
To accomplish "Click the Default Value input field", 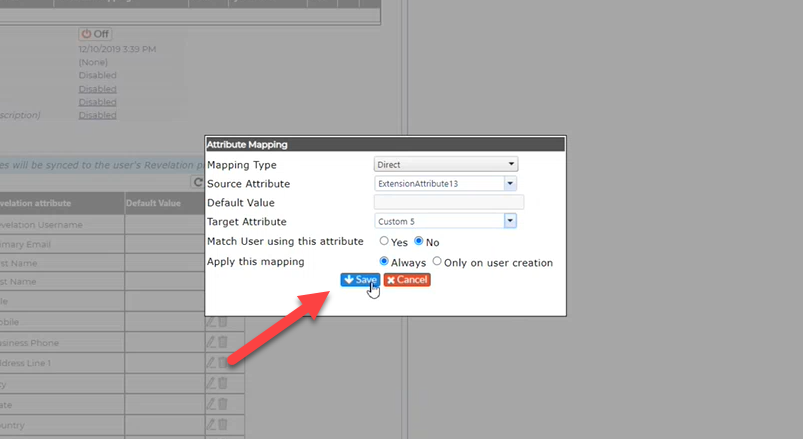I will 449,202.
